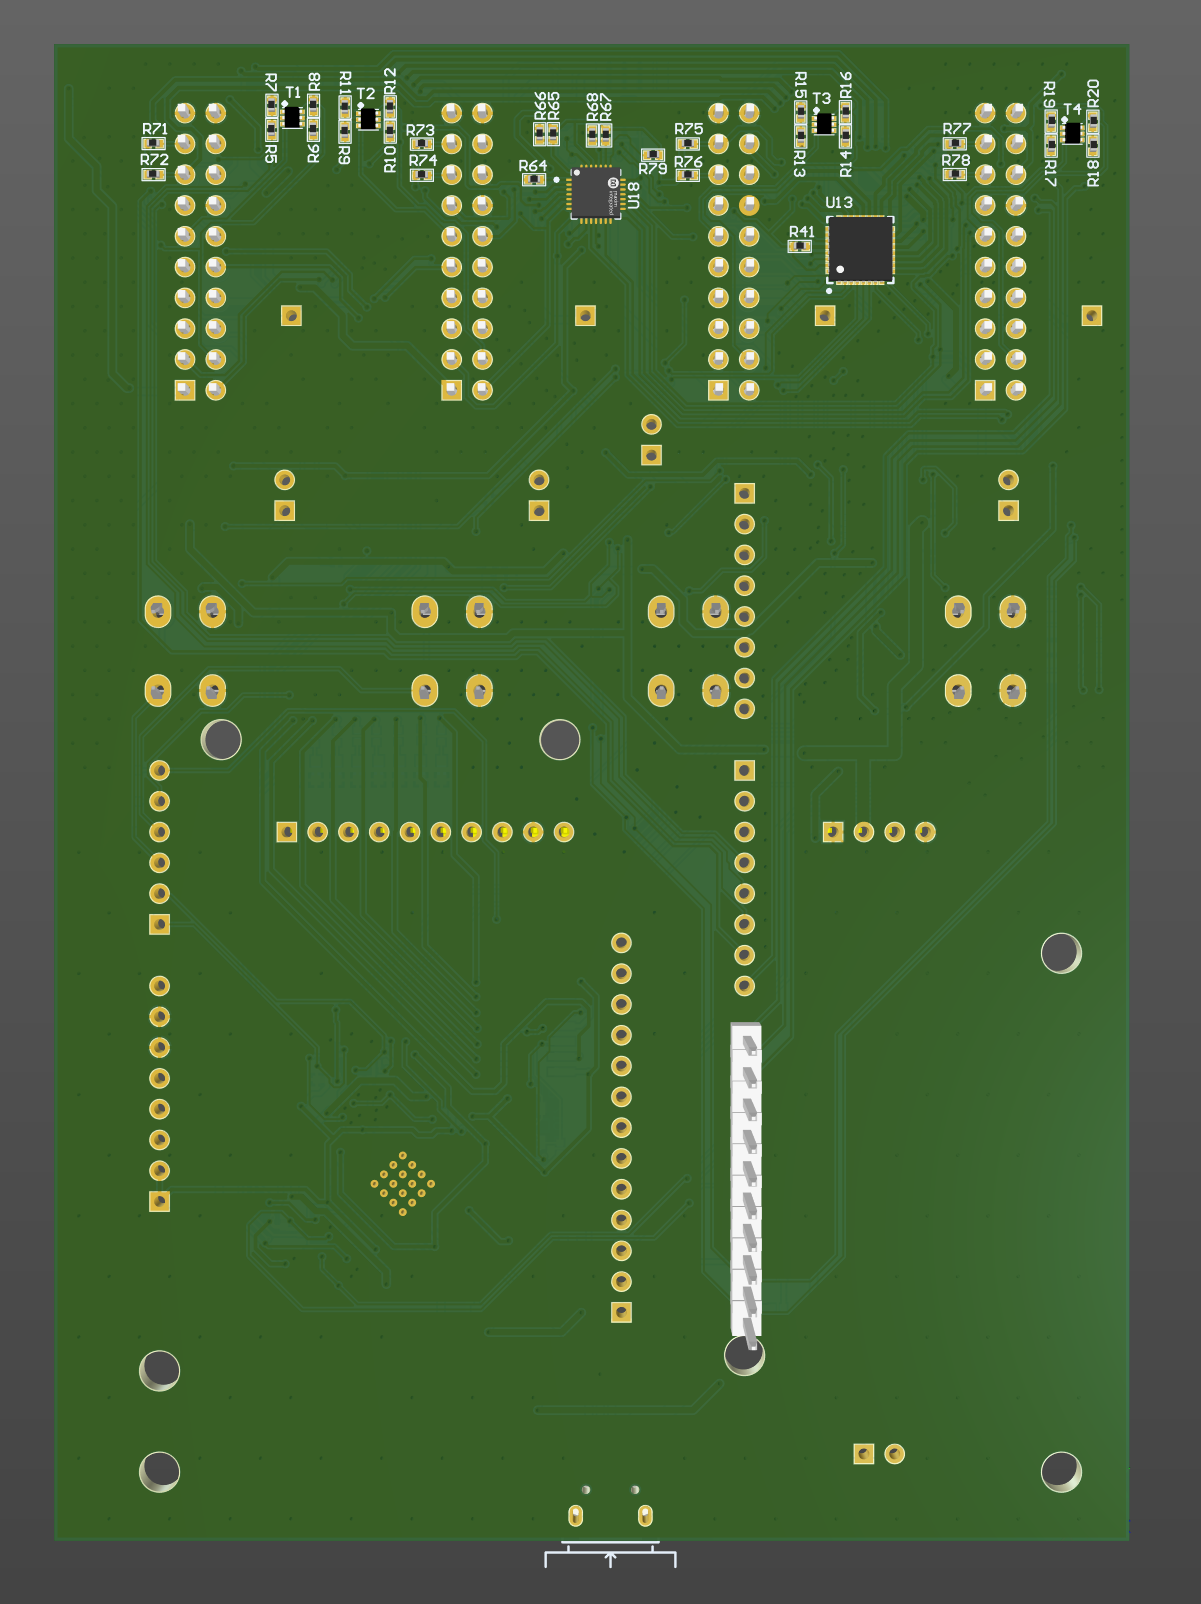Click the T2 reference label
The image size is (1201, 1604).
pyautogui.click(x=366, y=94)
